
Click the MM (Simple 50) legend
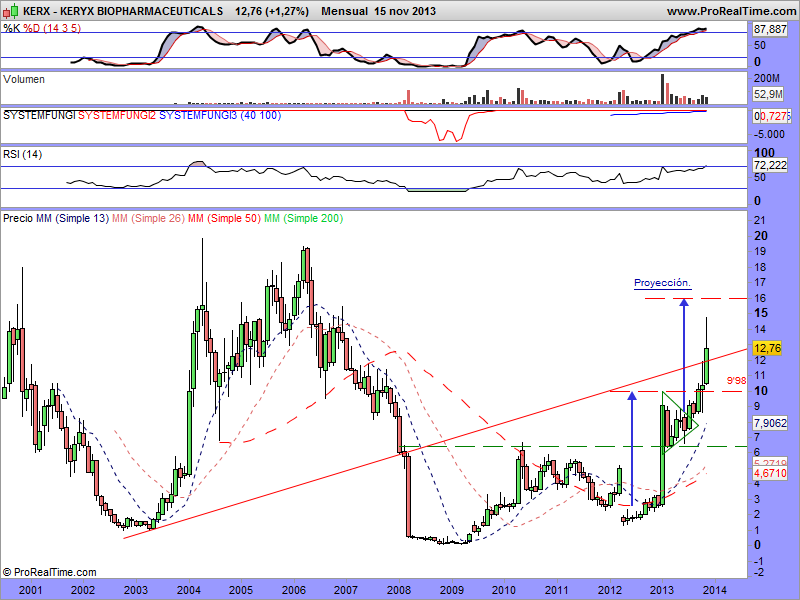coord(224,218)
